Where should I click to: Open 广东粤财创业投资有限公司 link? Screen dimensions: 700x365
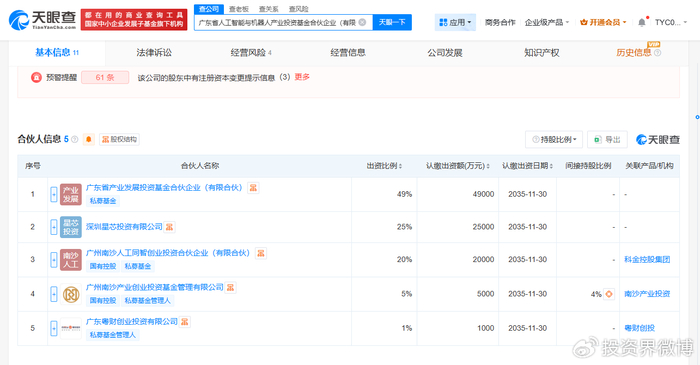point(132,321)
